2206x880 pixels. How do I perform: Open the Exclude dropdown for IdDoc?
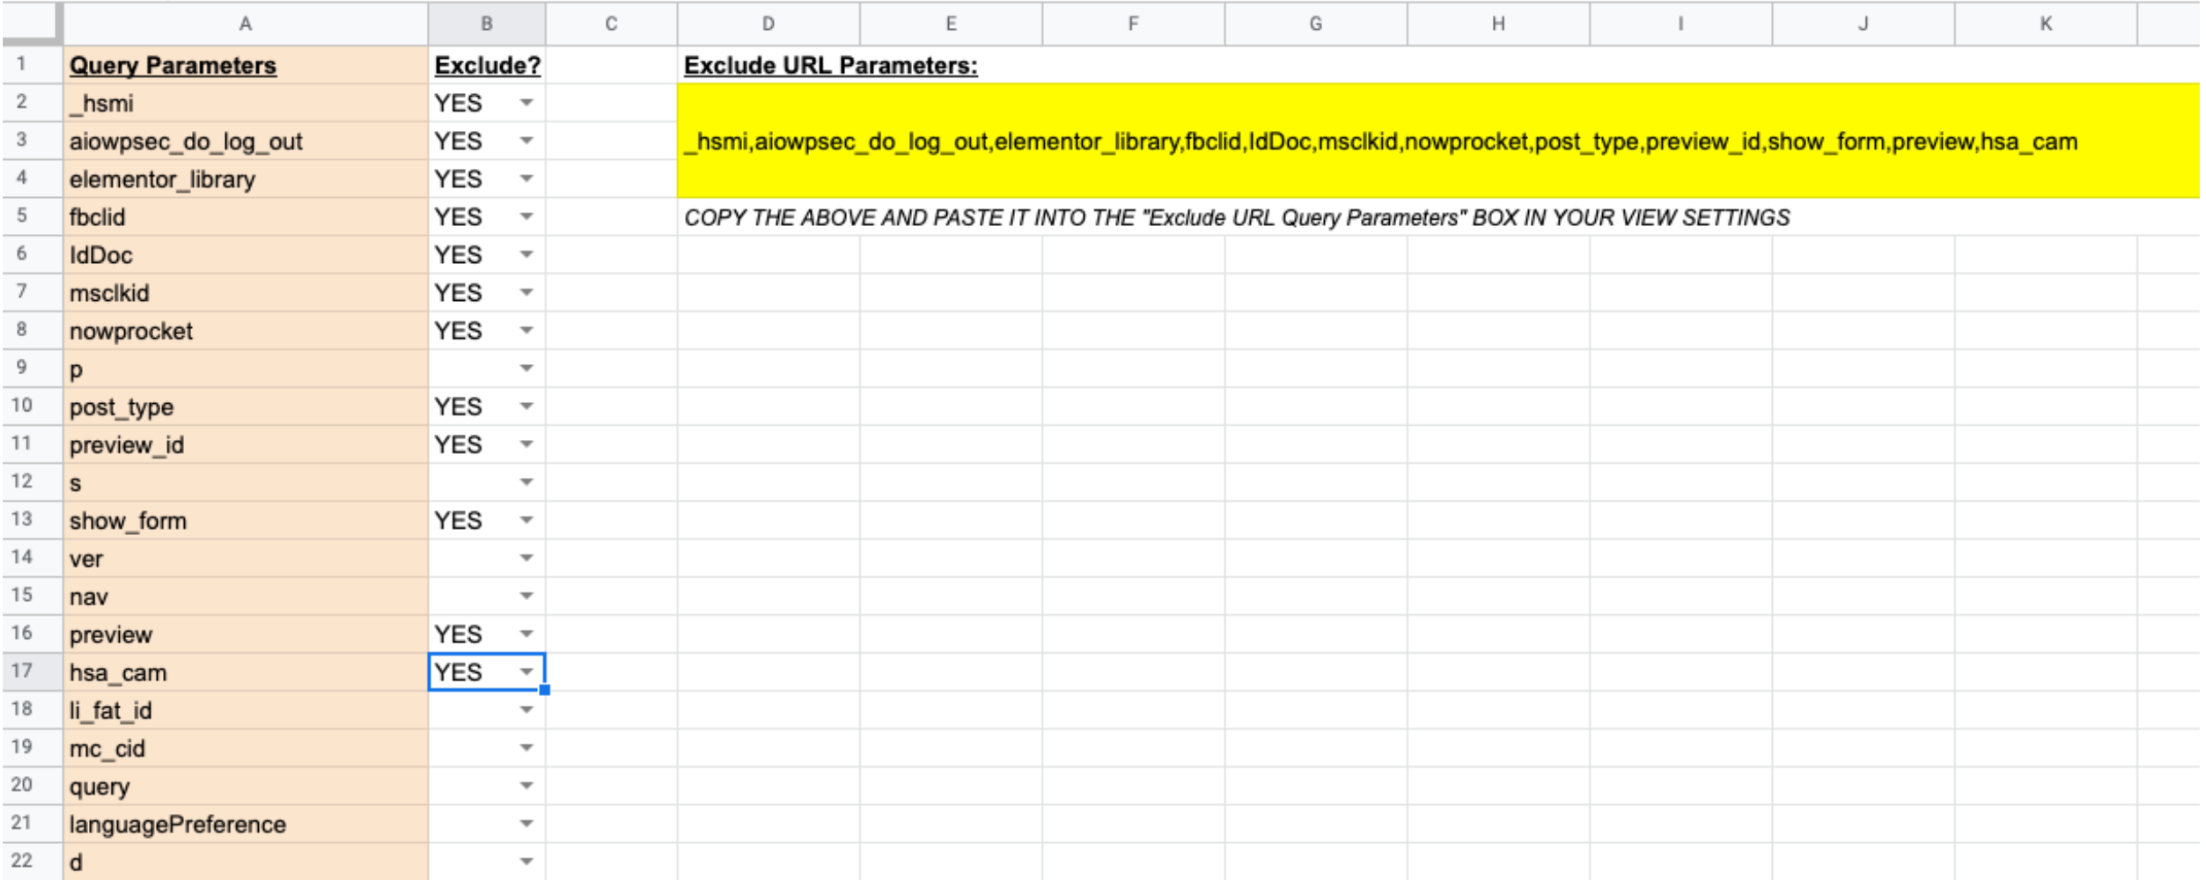[x=526, y=255]
